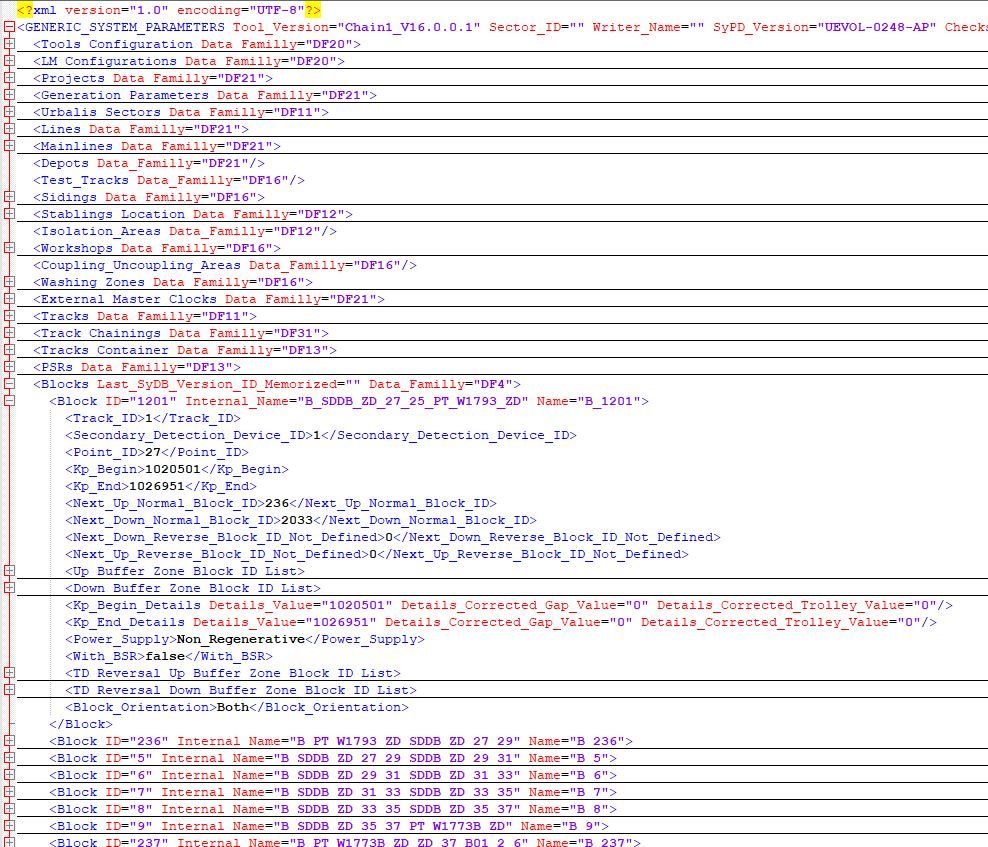This screenshot has width=988, height=847.
Task: Collapse the Blocks node
Action: coord(9,384)
